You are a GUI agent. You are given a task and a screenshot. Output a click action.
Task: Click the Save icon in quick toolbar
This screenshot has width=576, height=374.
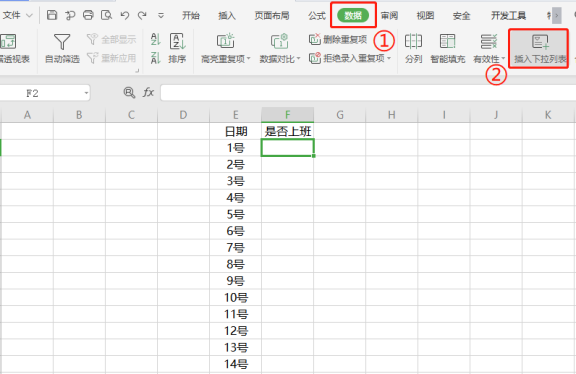(52, 15)
